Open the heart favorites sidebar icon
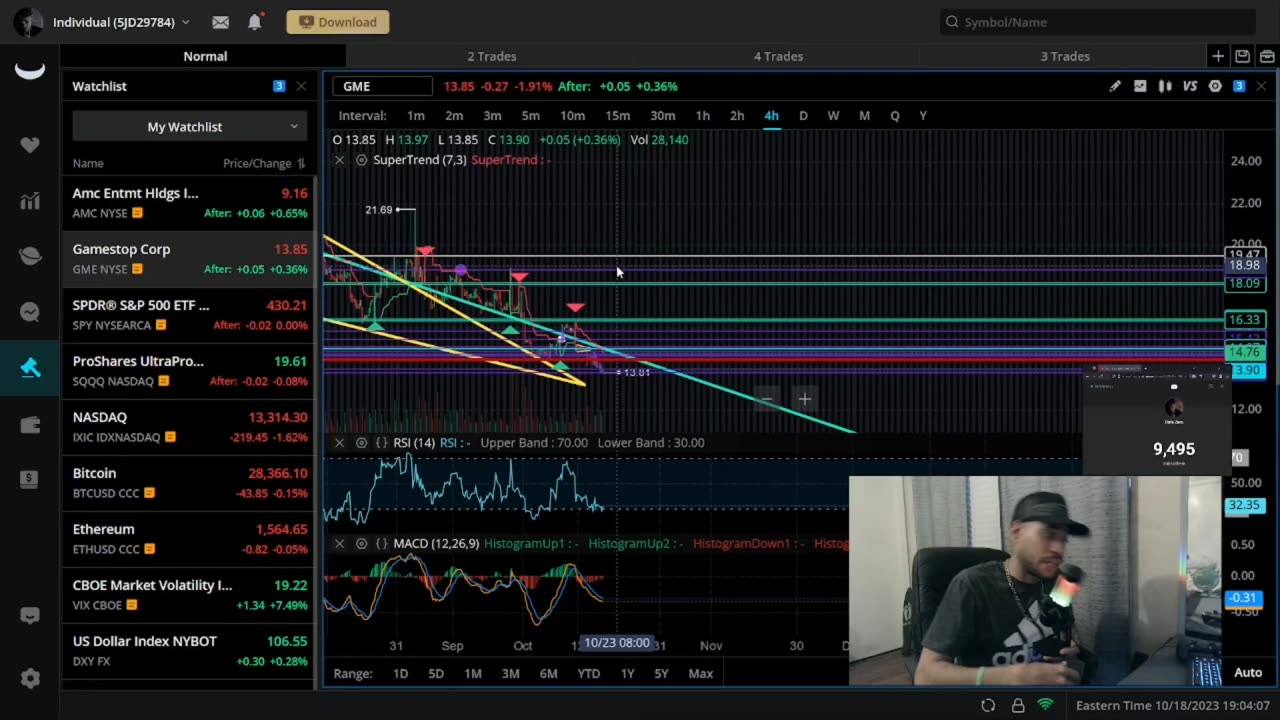This screenshot has width=1280, height=720. pos(30,145)
